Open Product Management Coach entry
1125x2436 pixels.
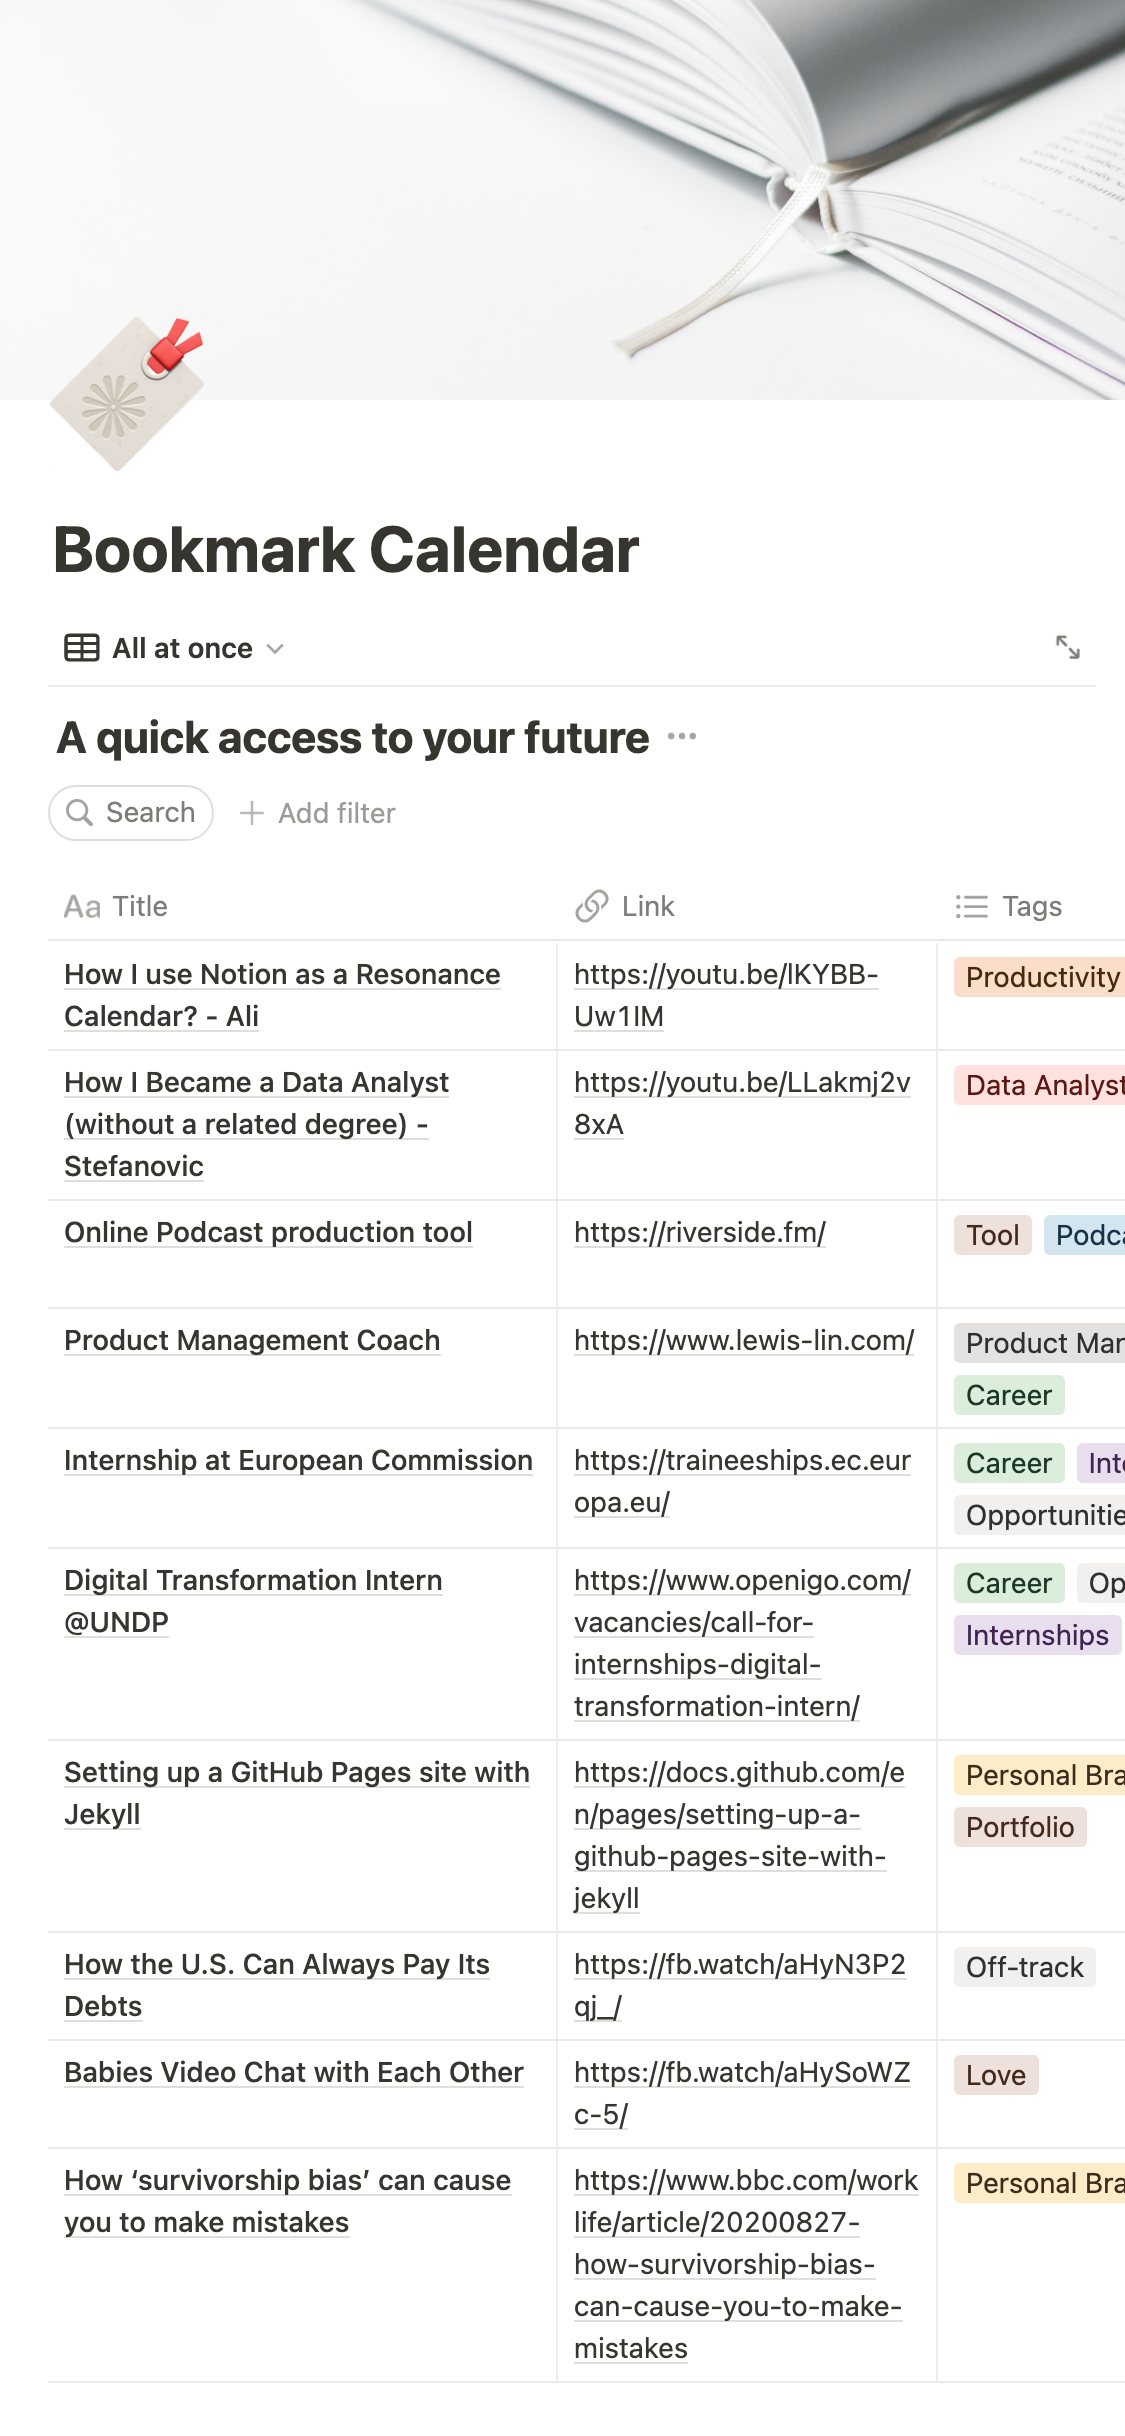[x=252, y=1341]
